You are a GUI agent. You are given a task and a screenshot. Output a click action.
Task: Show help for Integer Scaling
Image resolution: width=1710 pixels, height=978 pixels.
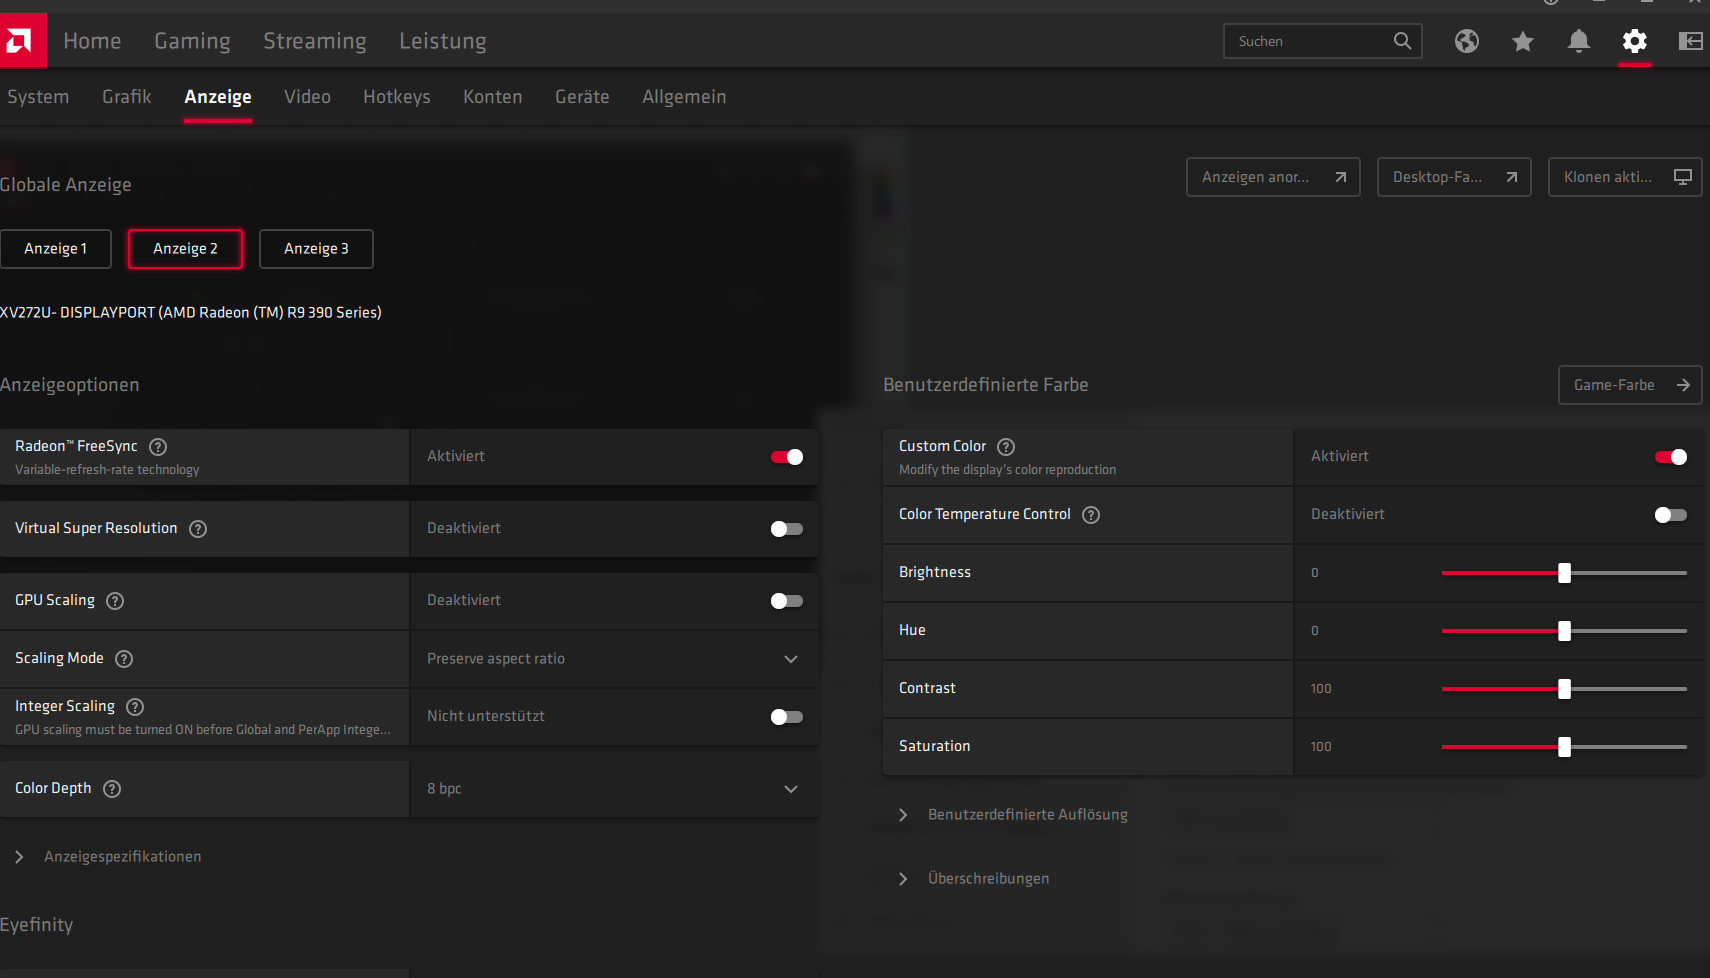coord(135,707)
